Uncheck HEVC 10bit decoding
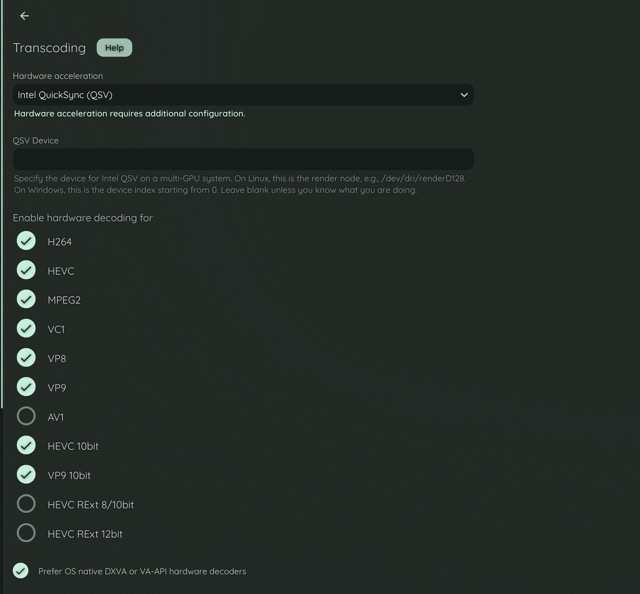This screenshot has height=594, width=640. point(27,446)
